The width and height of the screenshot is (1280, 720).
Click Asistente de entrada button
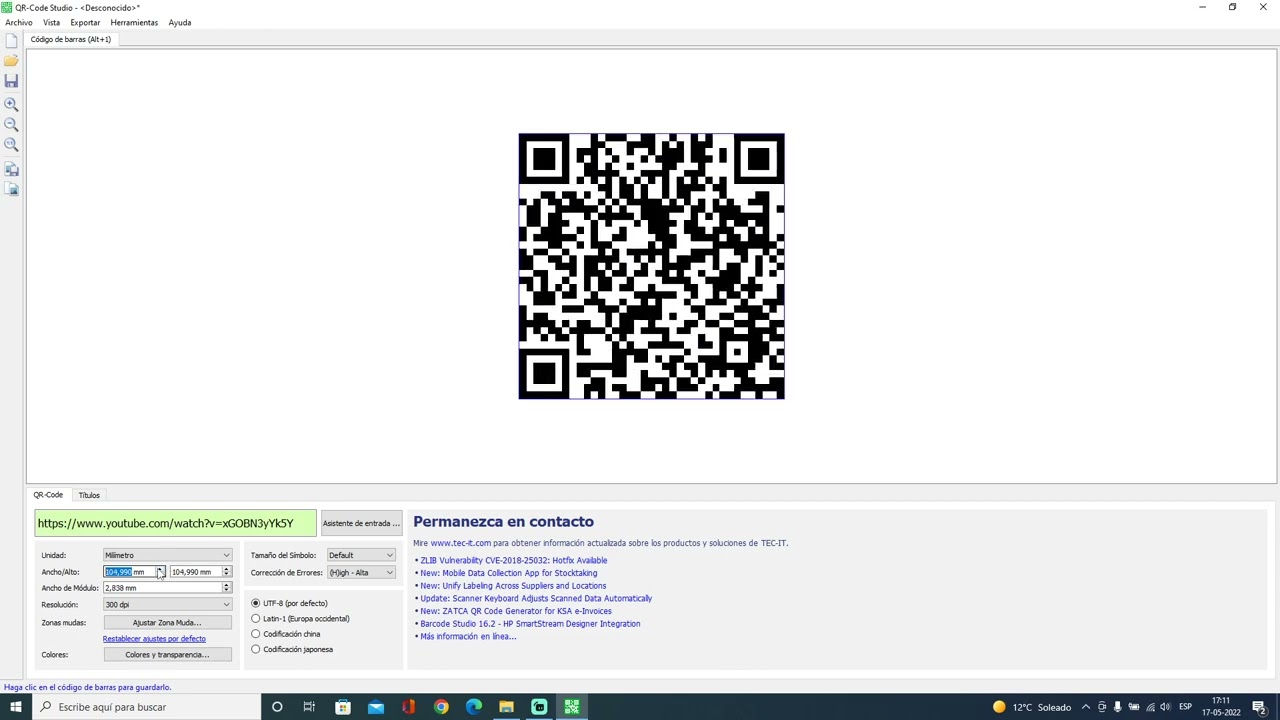[361, 523]
